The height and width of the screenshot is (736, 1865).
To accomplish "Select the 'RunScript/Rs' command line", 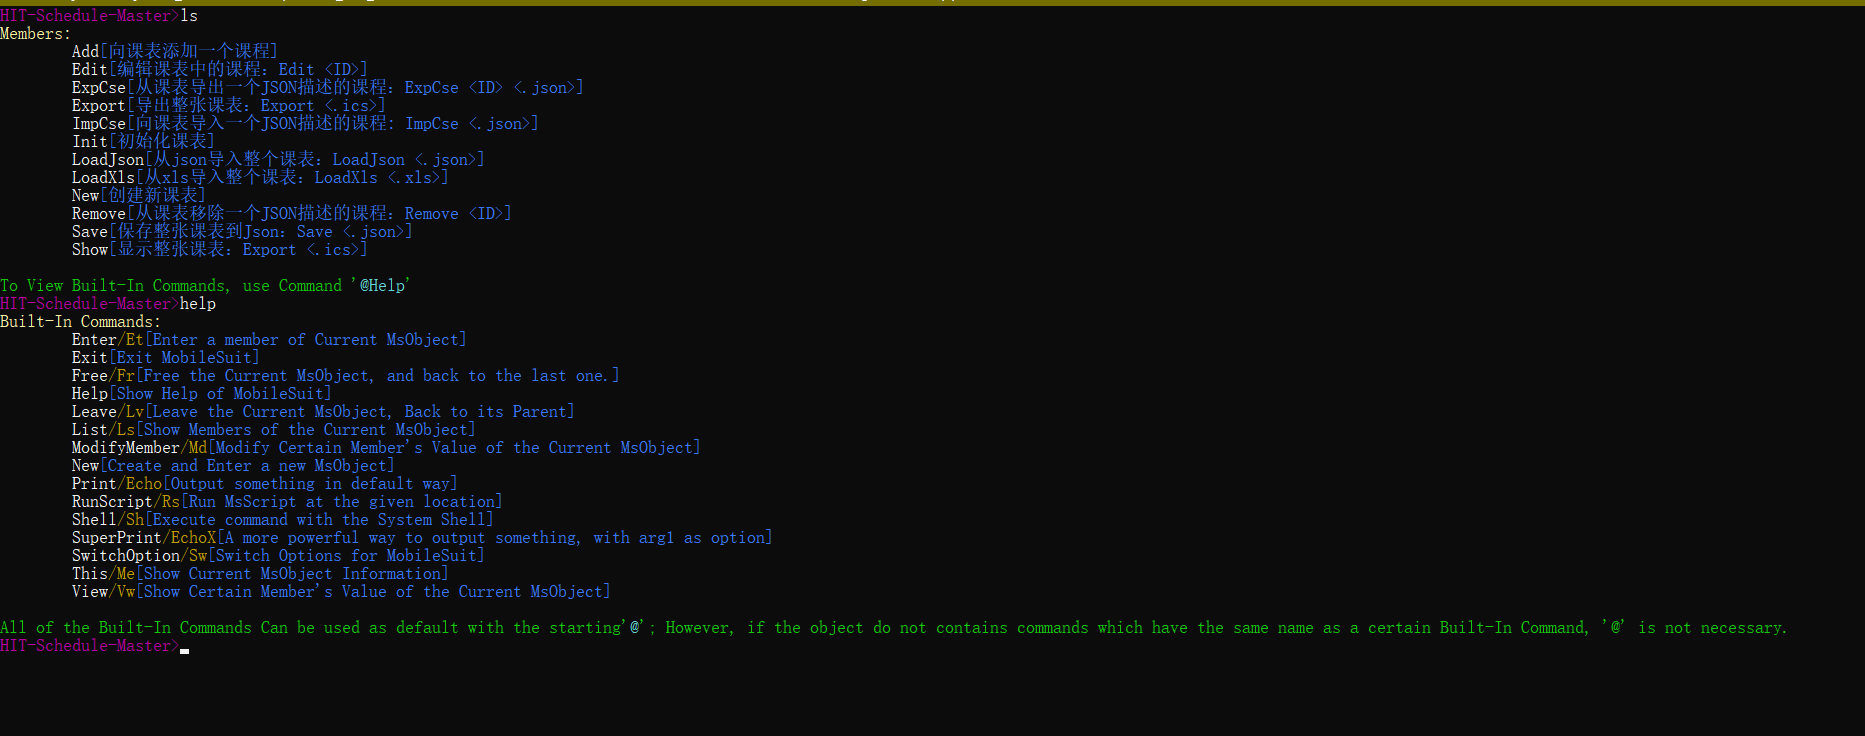I will (x=287, y=501).
